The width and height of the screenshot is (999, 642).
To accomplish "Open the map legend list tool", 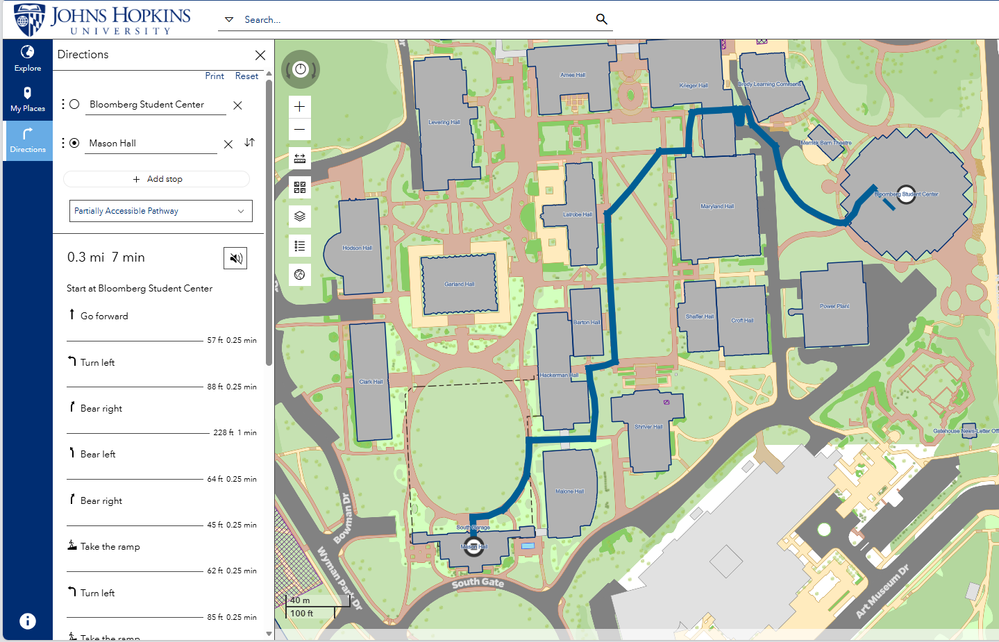I will tap(300, 246).
